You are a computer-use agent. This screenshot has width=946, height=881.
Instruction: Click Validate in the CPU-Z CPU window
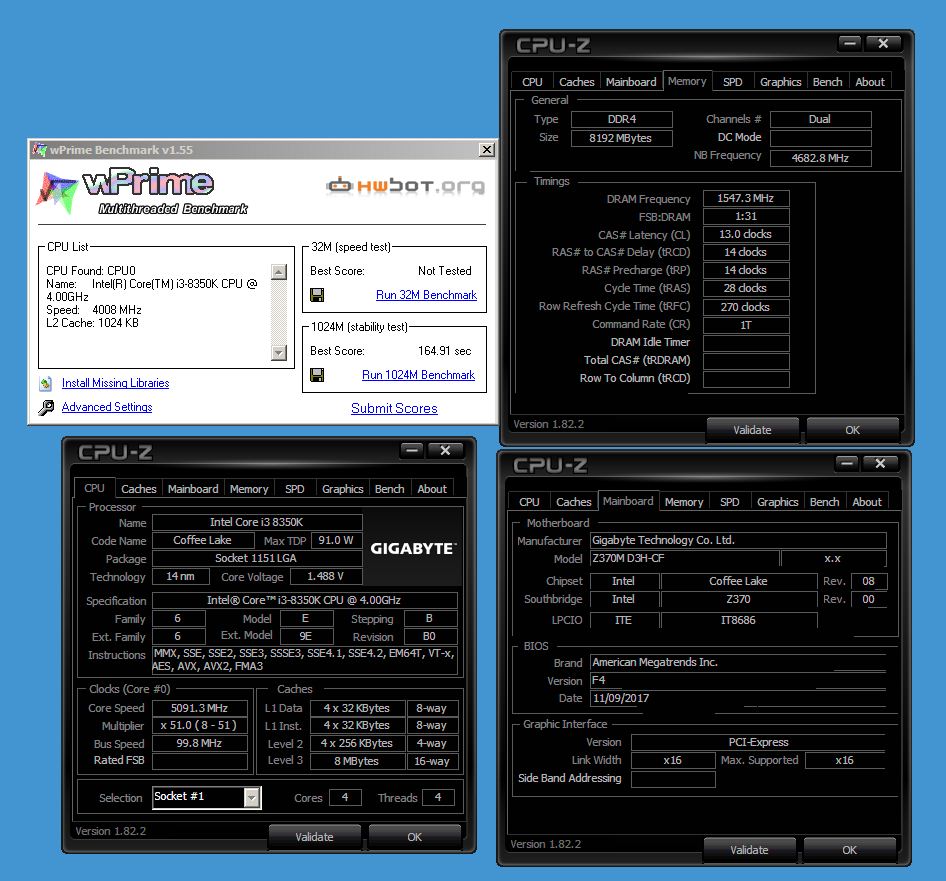(314, 837)
